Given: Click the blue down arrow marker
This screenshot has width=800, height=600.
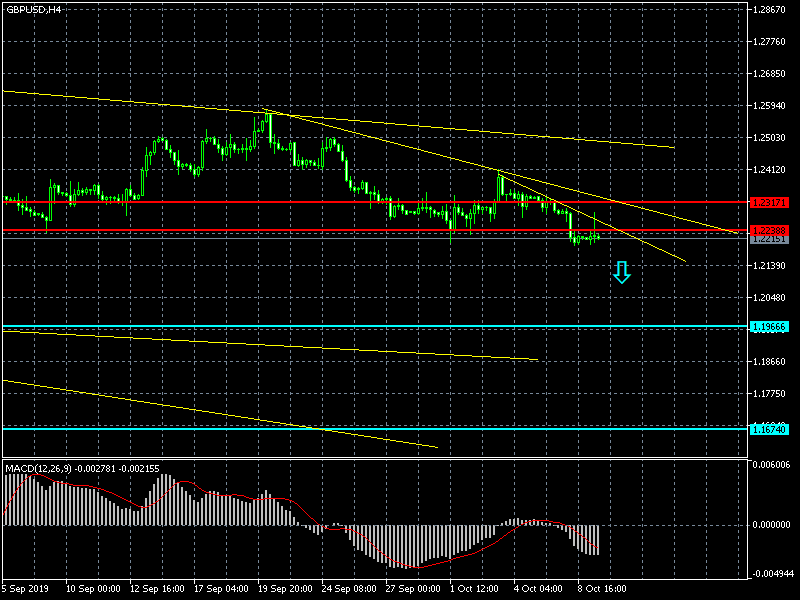Looking at the screenshot, I should (621, 272).
